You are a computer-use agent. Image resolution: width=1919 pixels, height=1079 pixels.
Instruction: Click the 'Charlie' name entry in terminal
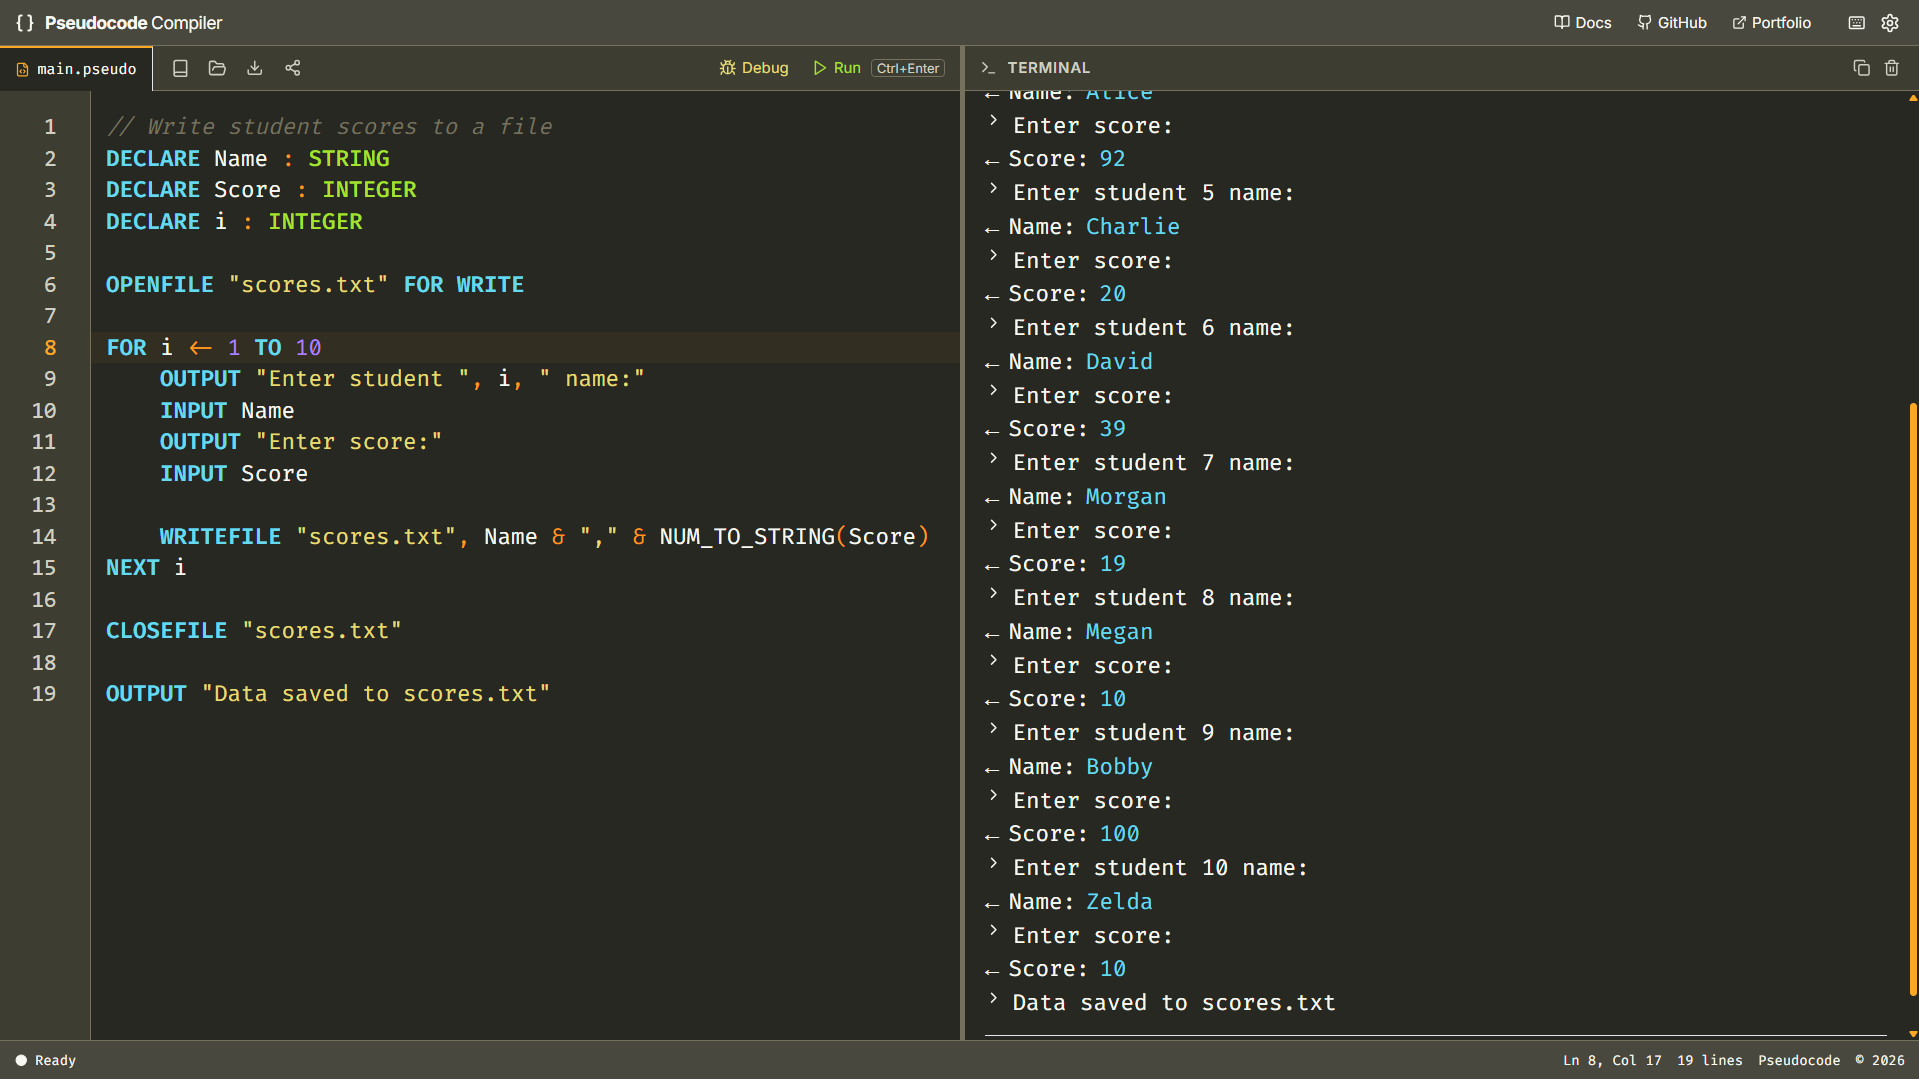(x=1133, y=227)
